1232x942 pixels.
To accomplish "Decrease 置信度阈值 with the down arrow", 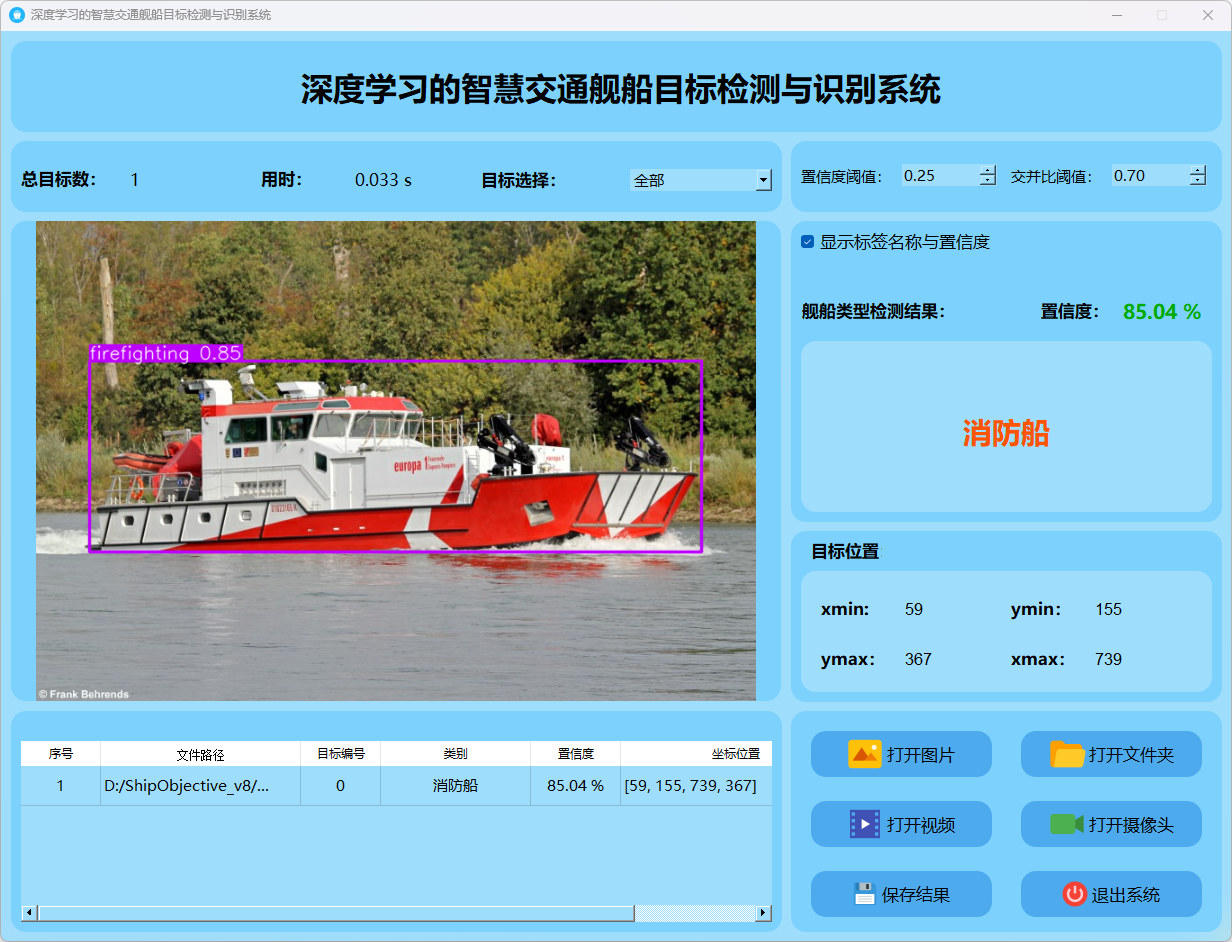I will click(x=988, y=181).
